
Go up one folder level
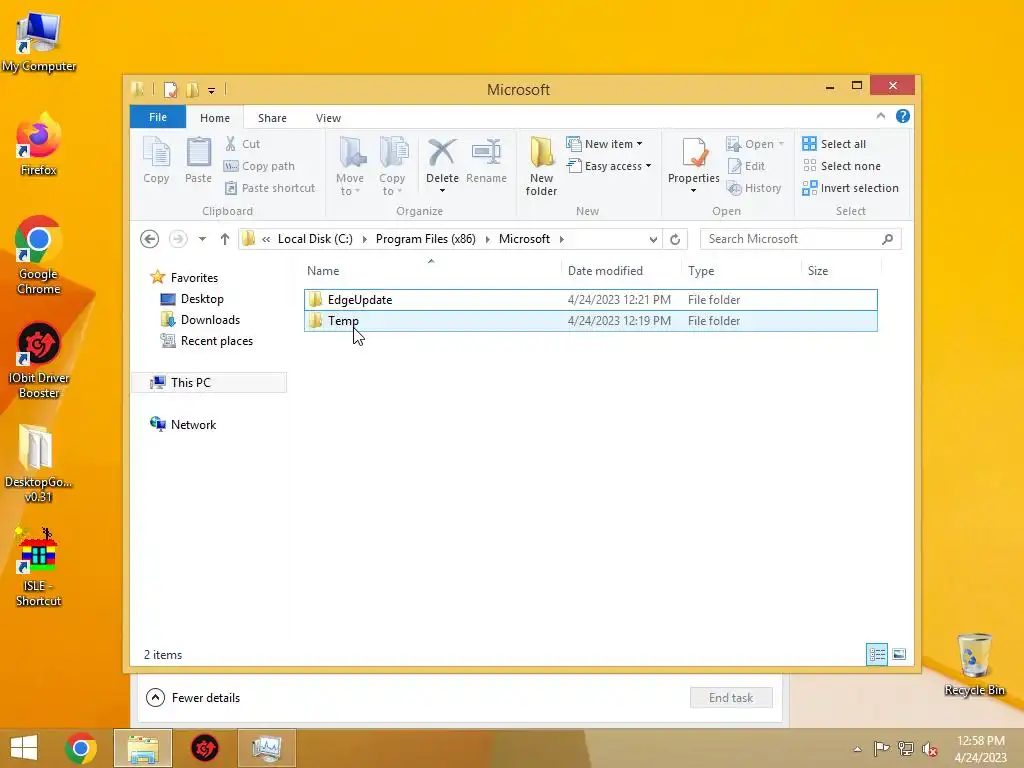point(225,239)
